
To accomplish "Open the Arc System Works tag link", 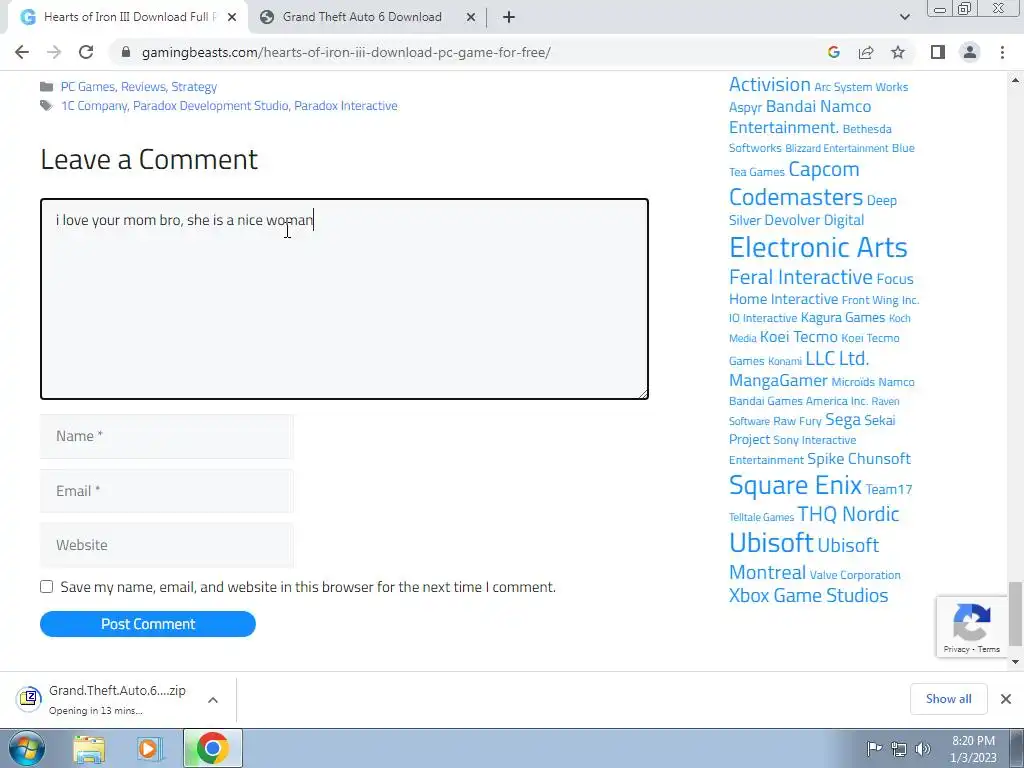I will [861, 87].
